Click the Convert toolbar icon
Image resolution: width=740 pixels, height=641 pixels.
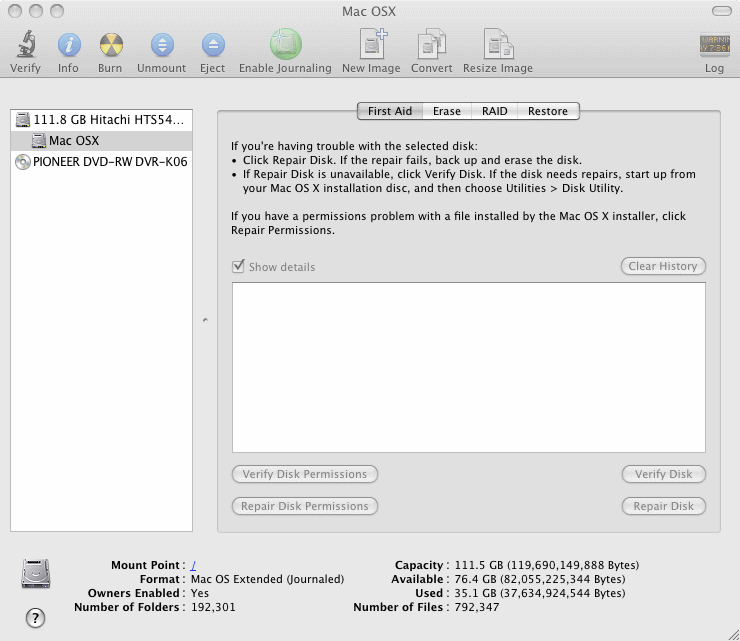click(x=431, y=44)
